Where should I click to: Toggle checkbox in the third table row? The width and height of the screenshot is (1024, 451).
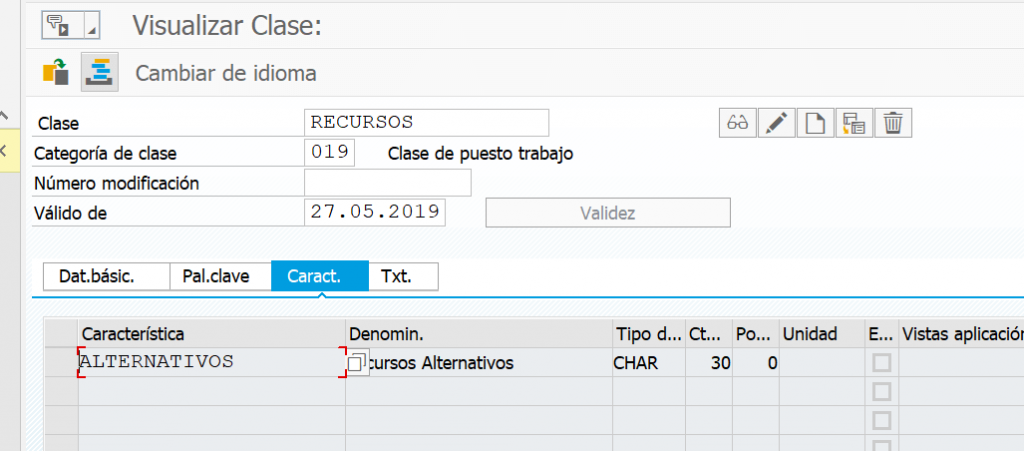click(x=882, y=420)
